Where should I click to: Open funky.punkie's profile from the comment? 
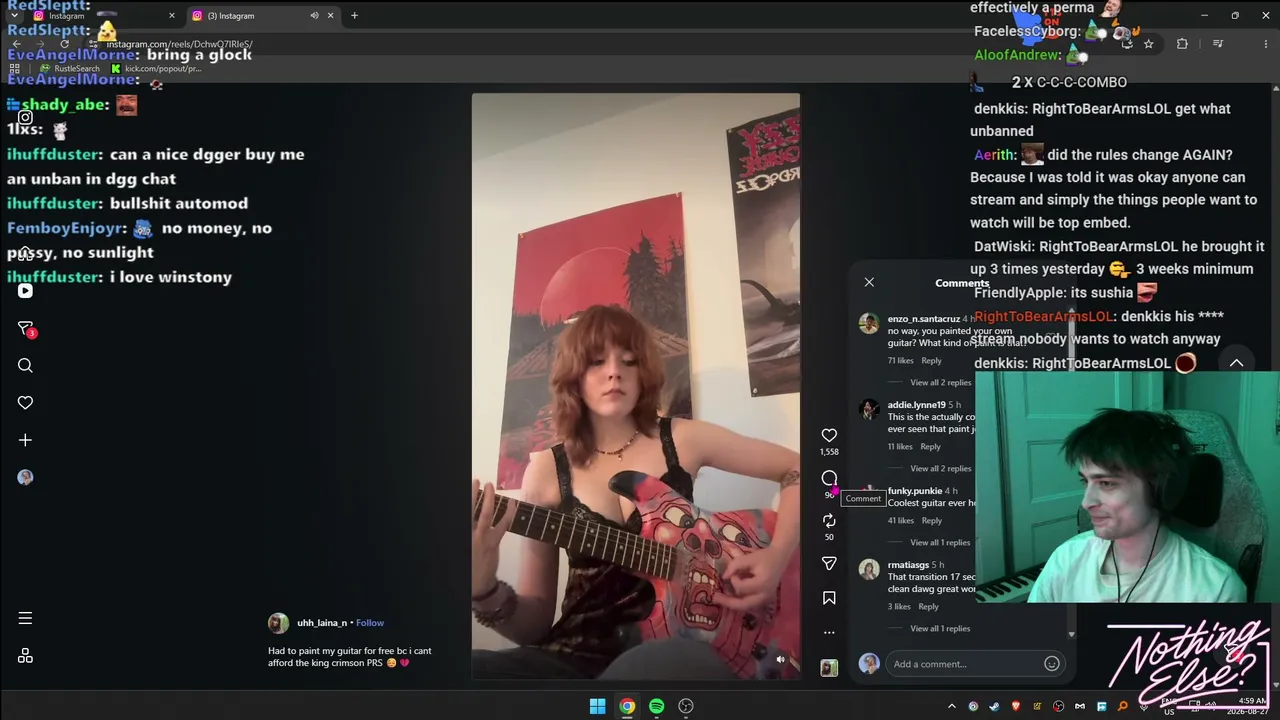click(914, 491)
